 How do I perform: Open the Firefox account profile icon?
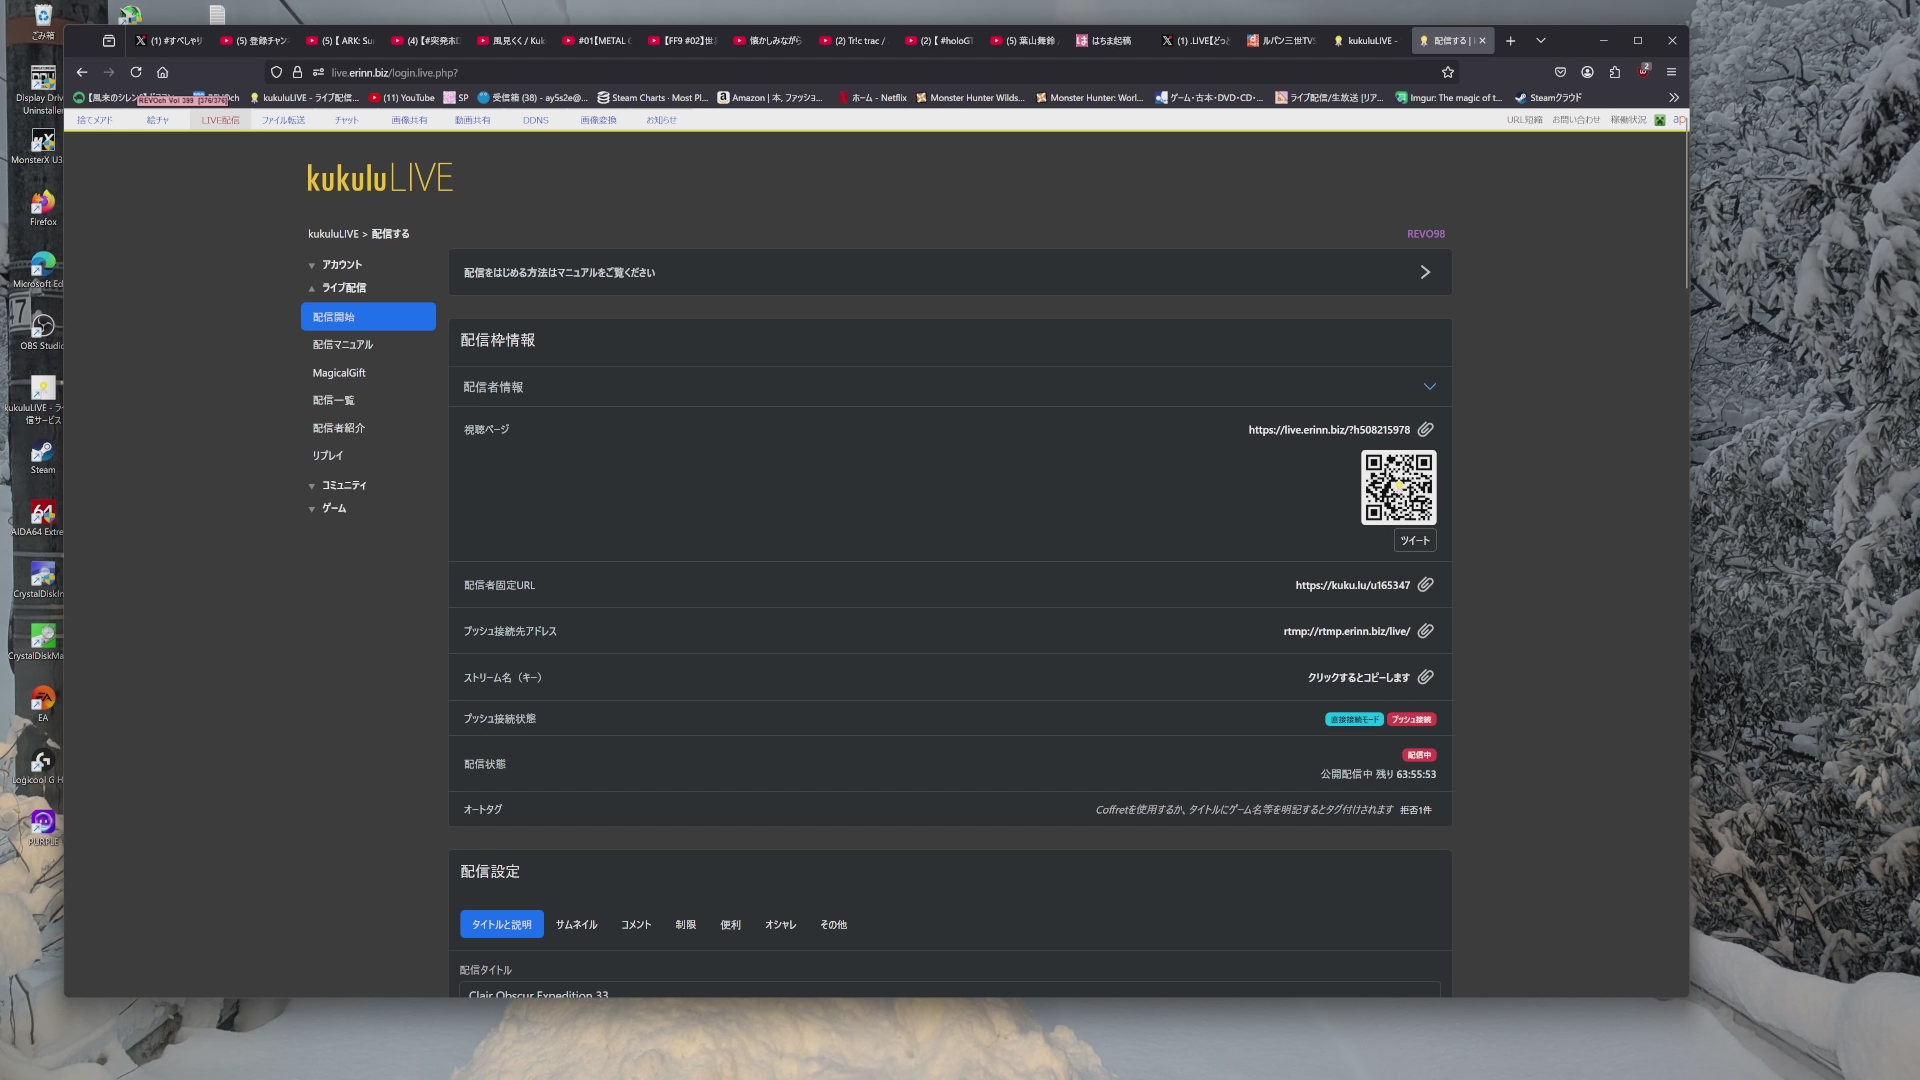[1587, 72]
